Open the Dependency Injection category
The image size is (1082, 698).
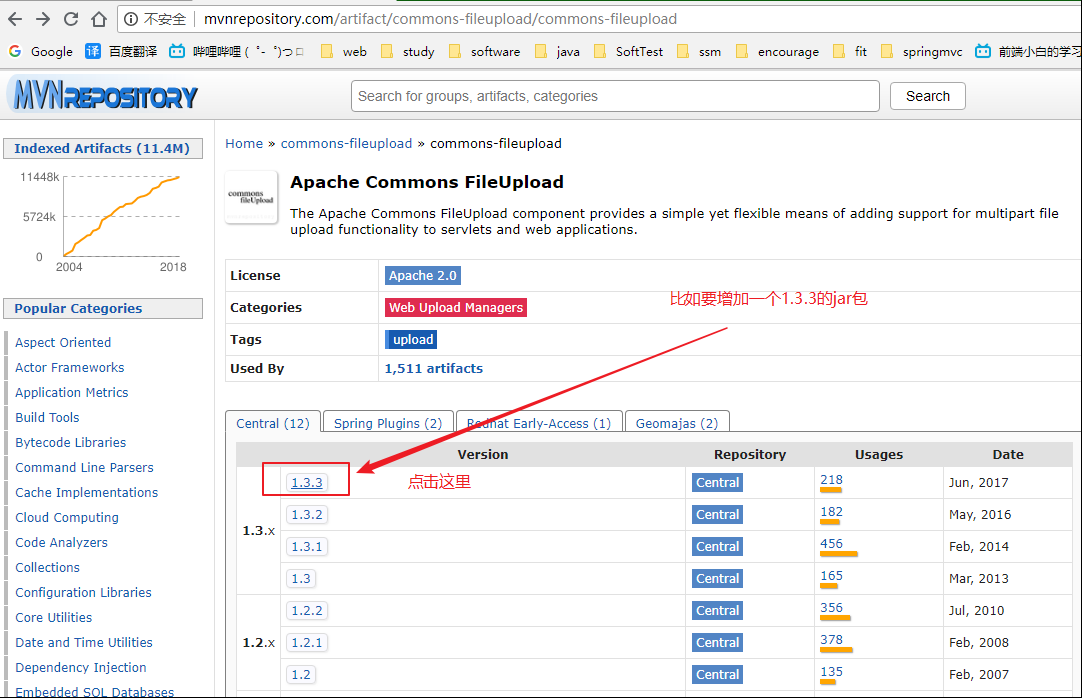point(81,668)
